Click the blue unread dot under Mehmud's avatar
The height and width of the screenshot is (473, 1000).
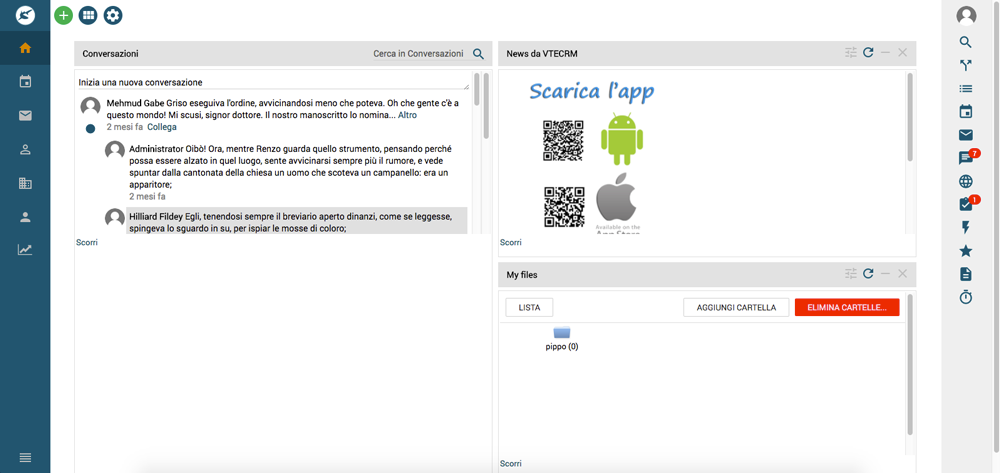pos(91,129)
